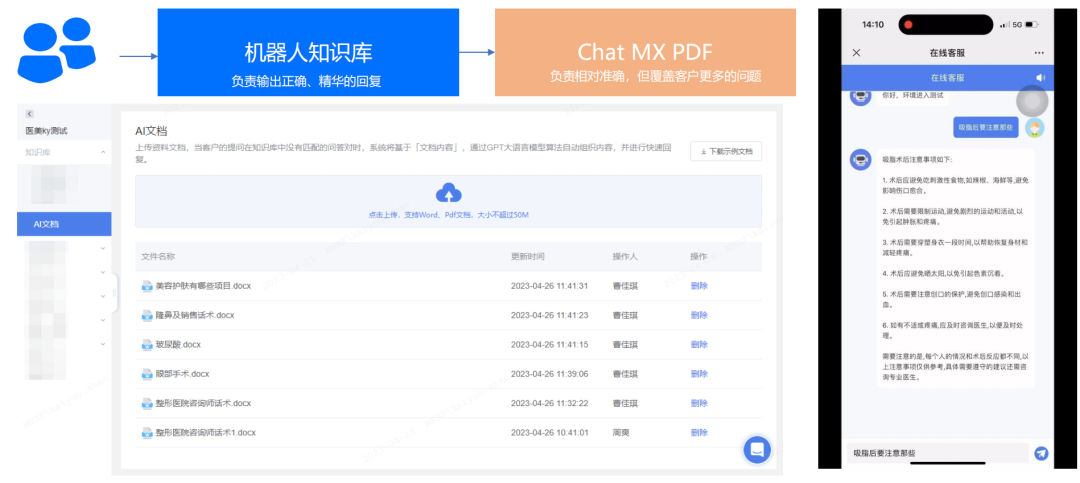Delete 隆鼻及销售话术.docx
Screen dimensions: 1080x483
pos(699,316)
